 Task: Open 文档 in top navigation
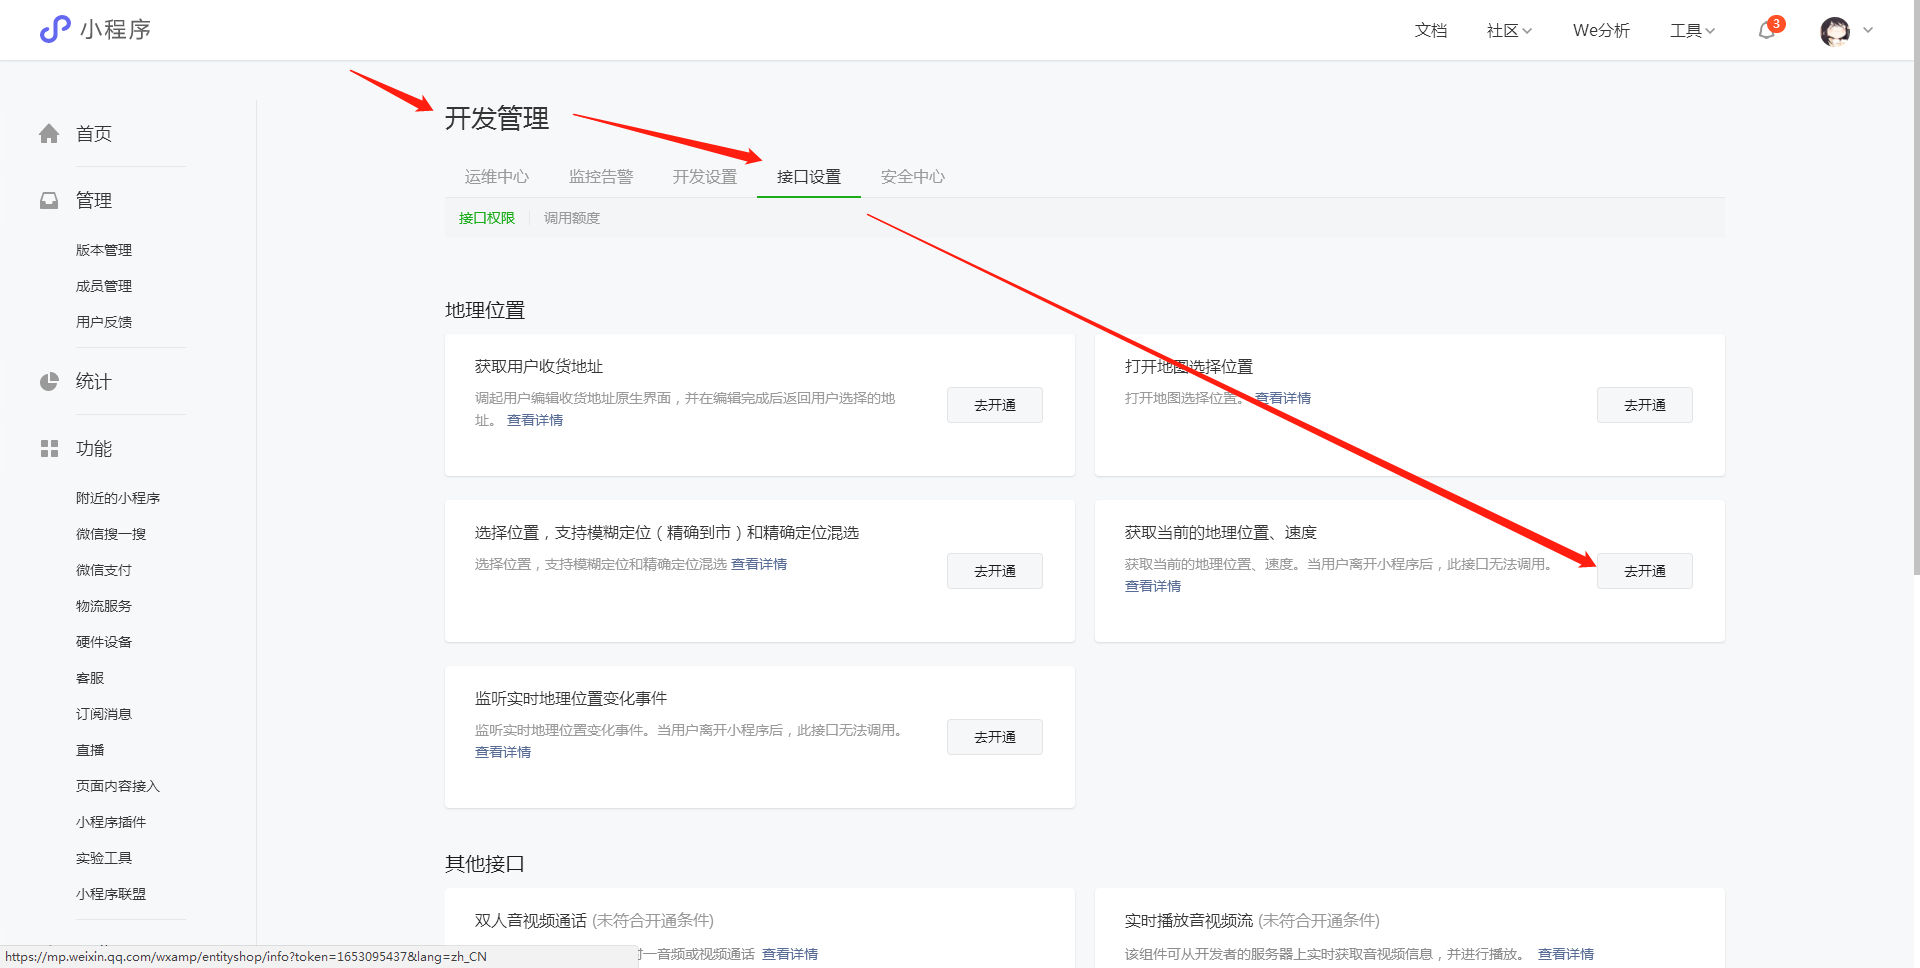[1431, 31]
